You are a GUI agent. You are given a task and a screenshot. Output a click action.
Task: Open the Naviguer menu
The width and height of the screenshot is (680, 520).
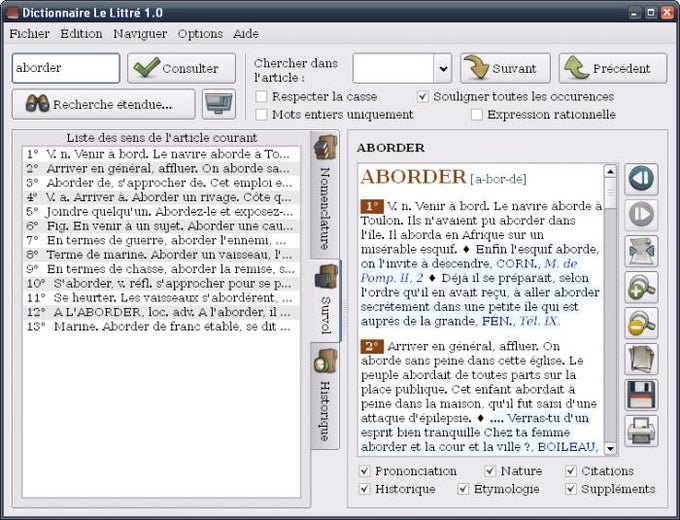(x=140, y=34)
